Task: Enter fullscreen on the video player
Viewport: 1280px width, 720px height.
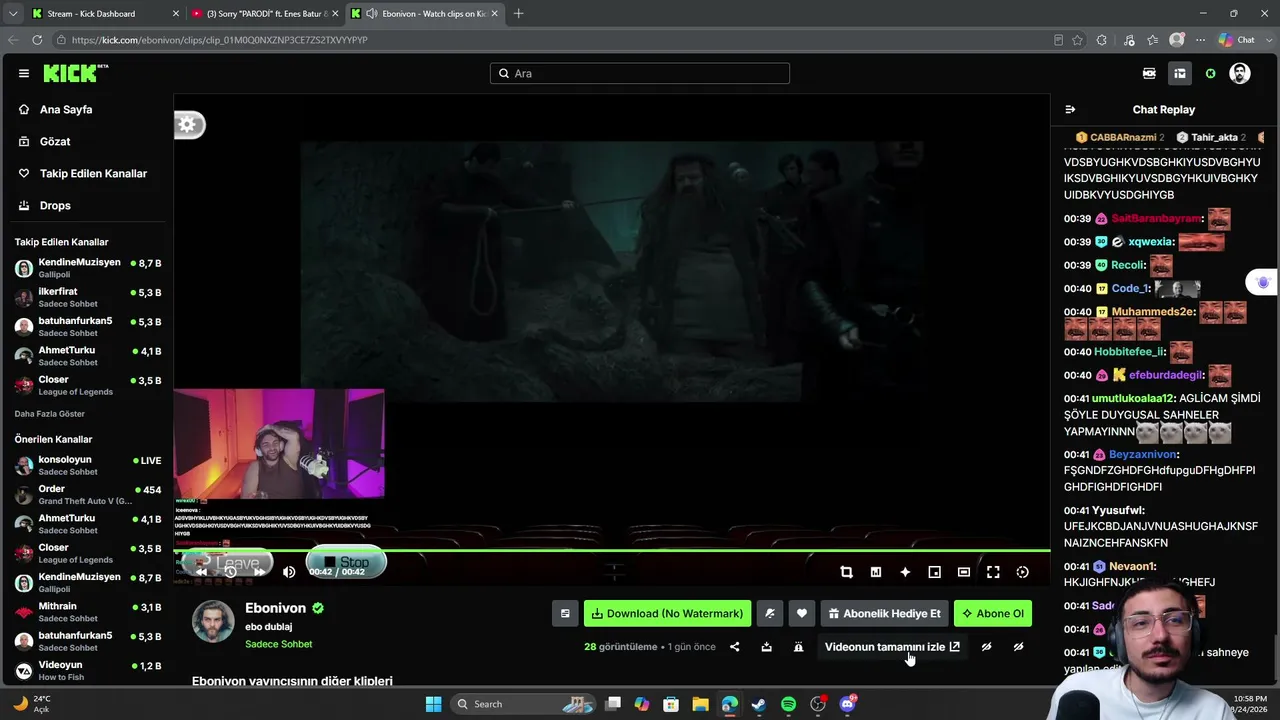Action: tap(993, 572)
